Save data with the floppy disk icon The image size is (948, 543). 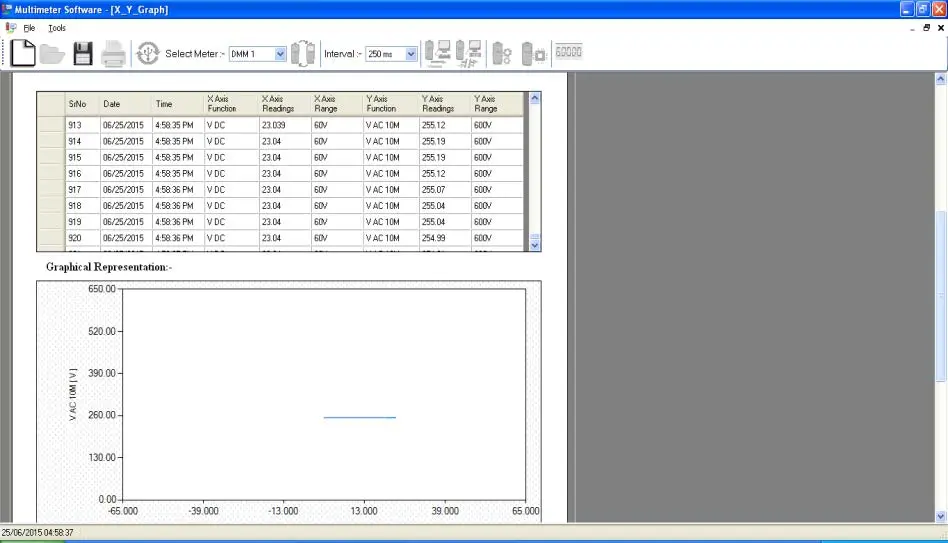[x=83, y=54]
